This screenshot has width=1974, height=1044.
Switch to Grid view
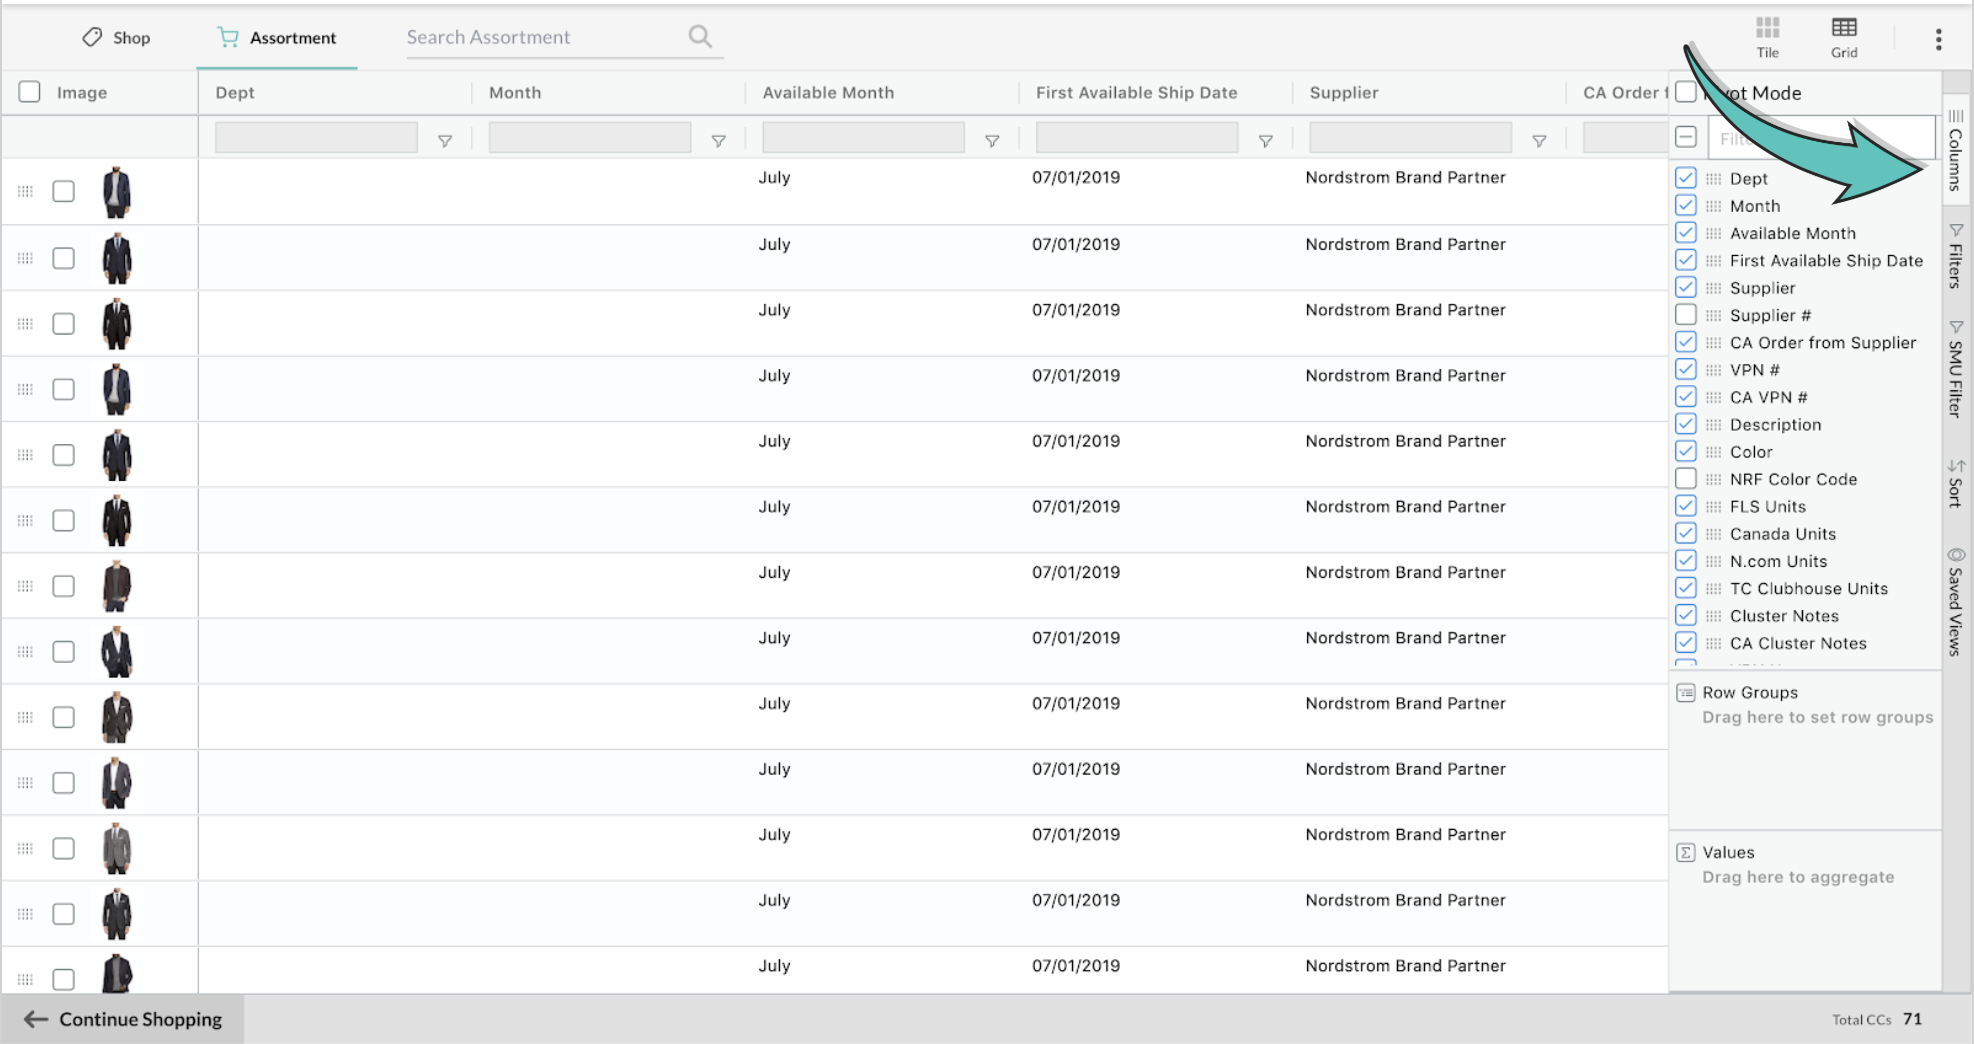point(1844,37)
